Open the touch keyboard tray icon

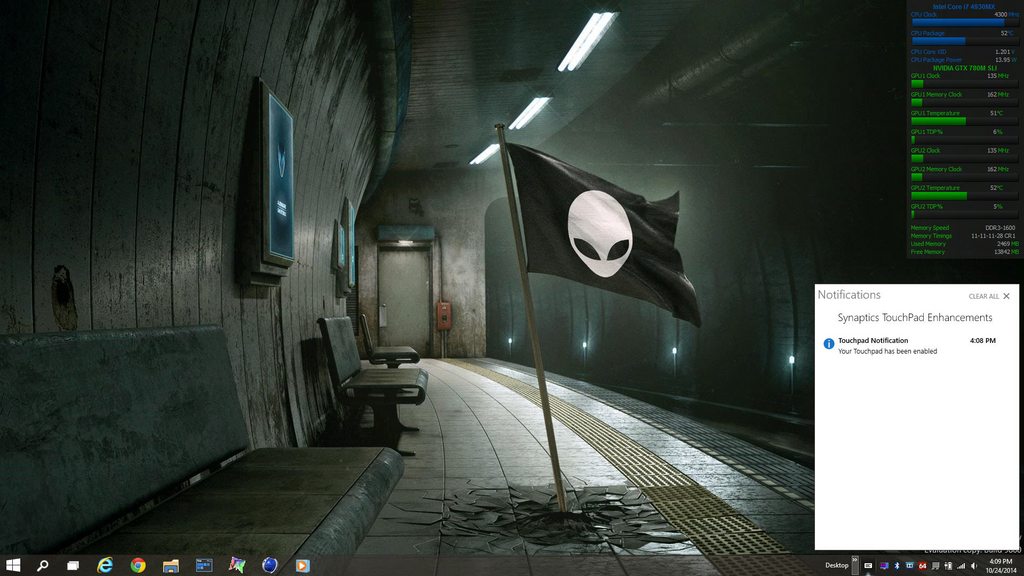[868, 566]
